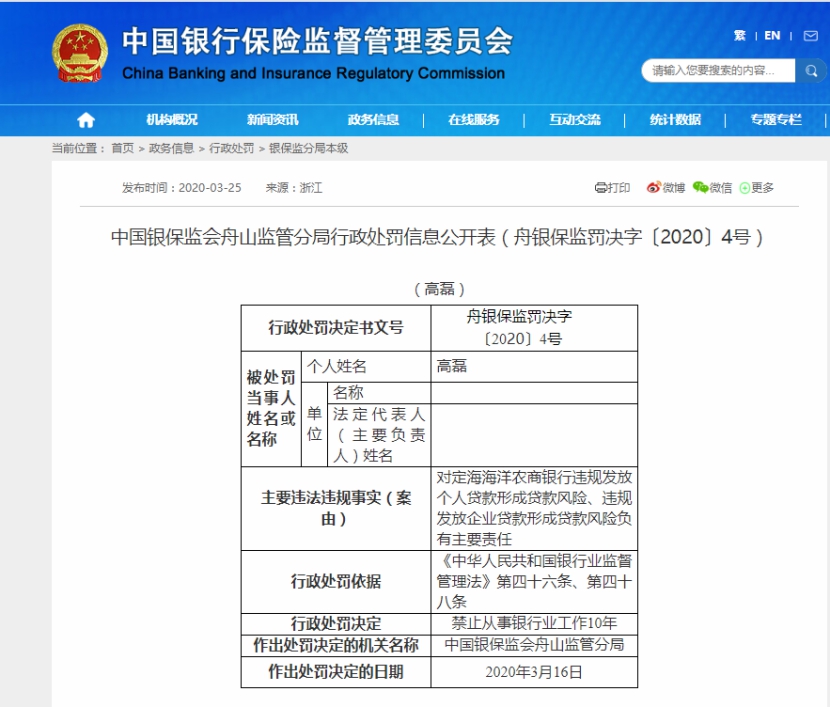The height and width of the screenshot is (707, 830).
Task: Open the 统计数据 menu
Action: pyautogui.click(x=675, y=120)
